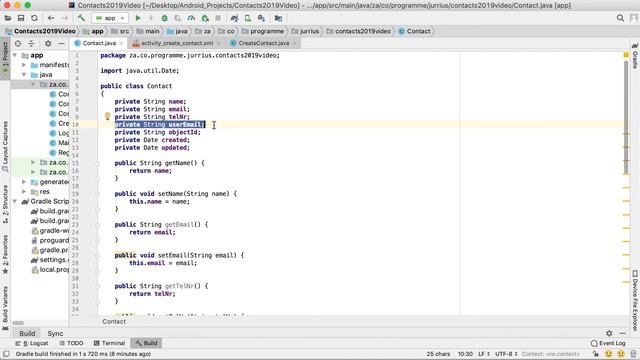Open the SDK Manager icon
Image resolution: width=640 pixels, height=360 pixels.
pos(261,18)
